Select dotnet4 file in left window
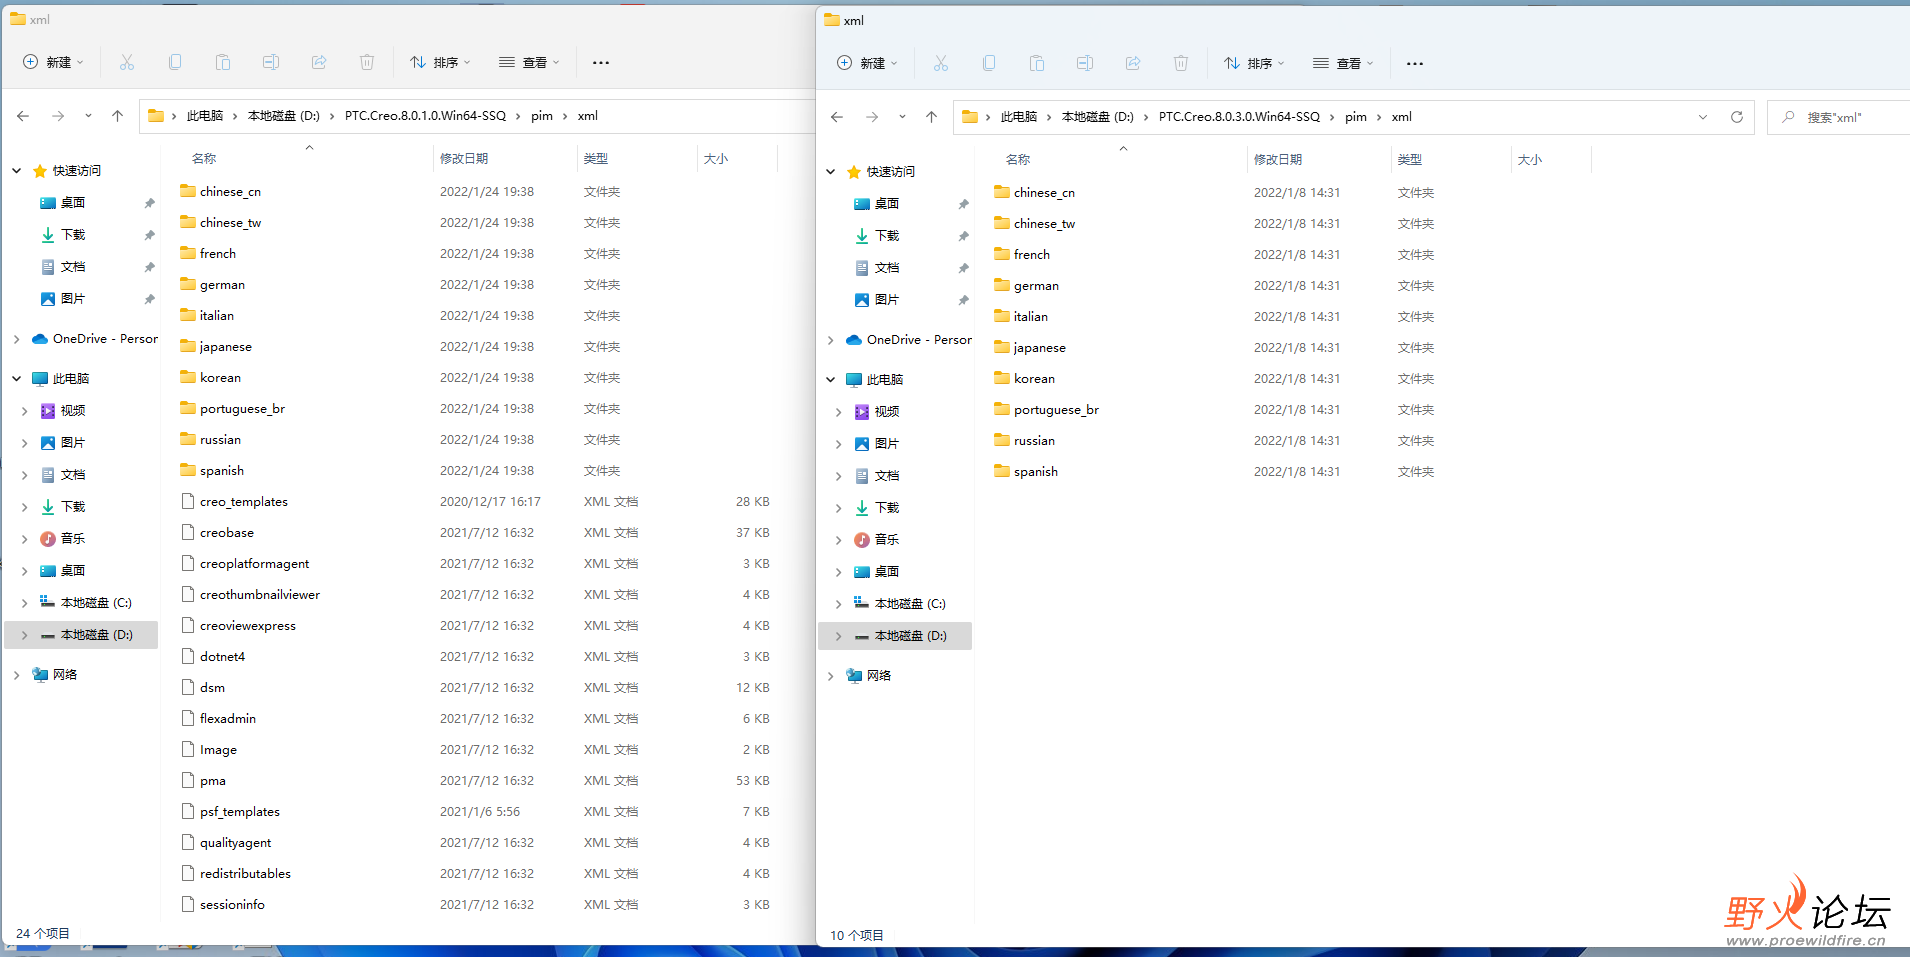1910x957 pixels. 222,656
